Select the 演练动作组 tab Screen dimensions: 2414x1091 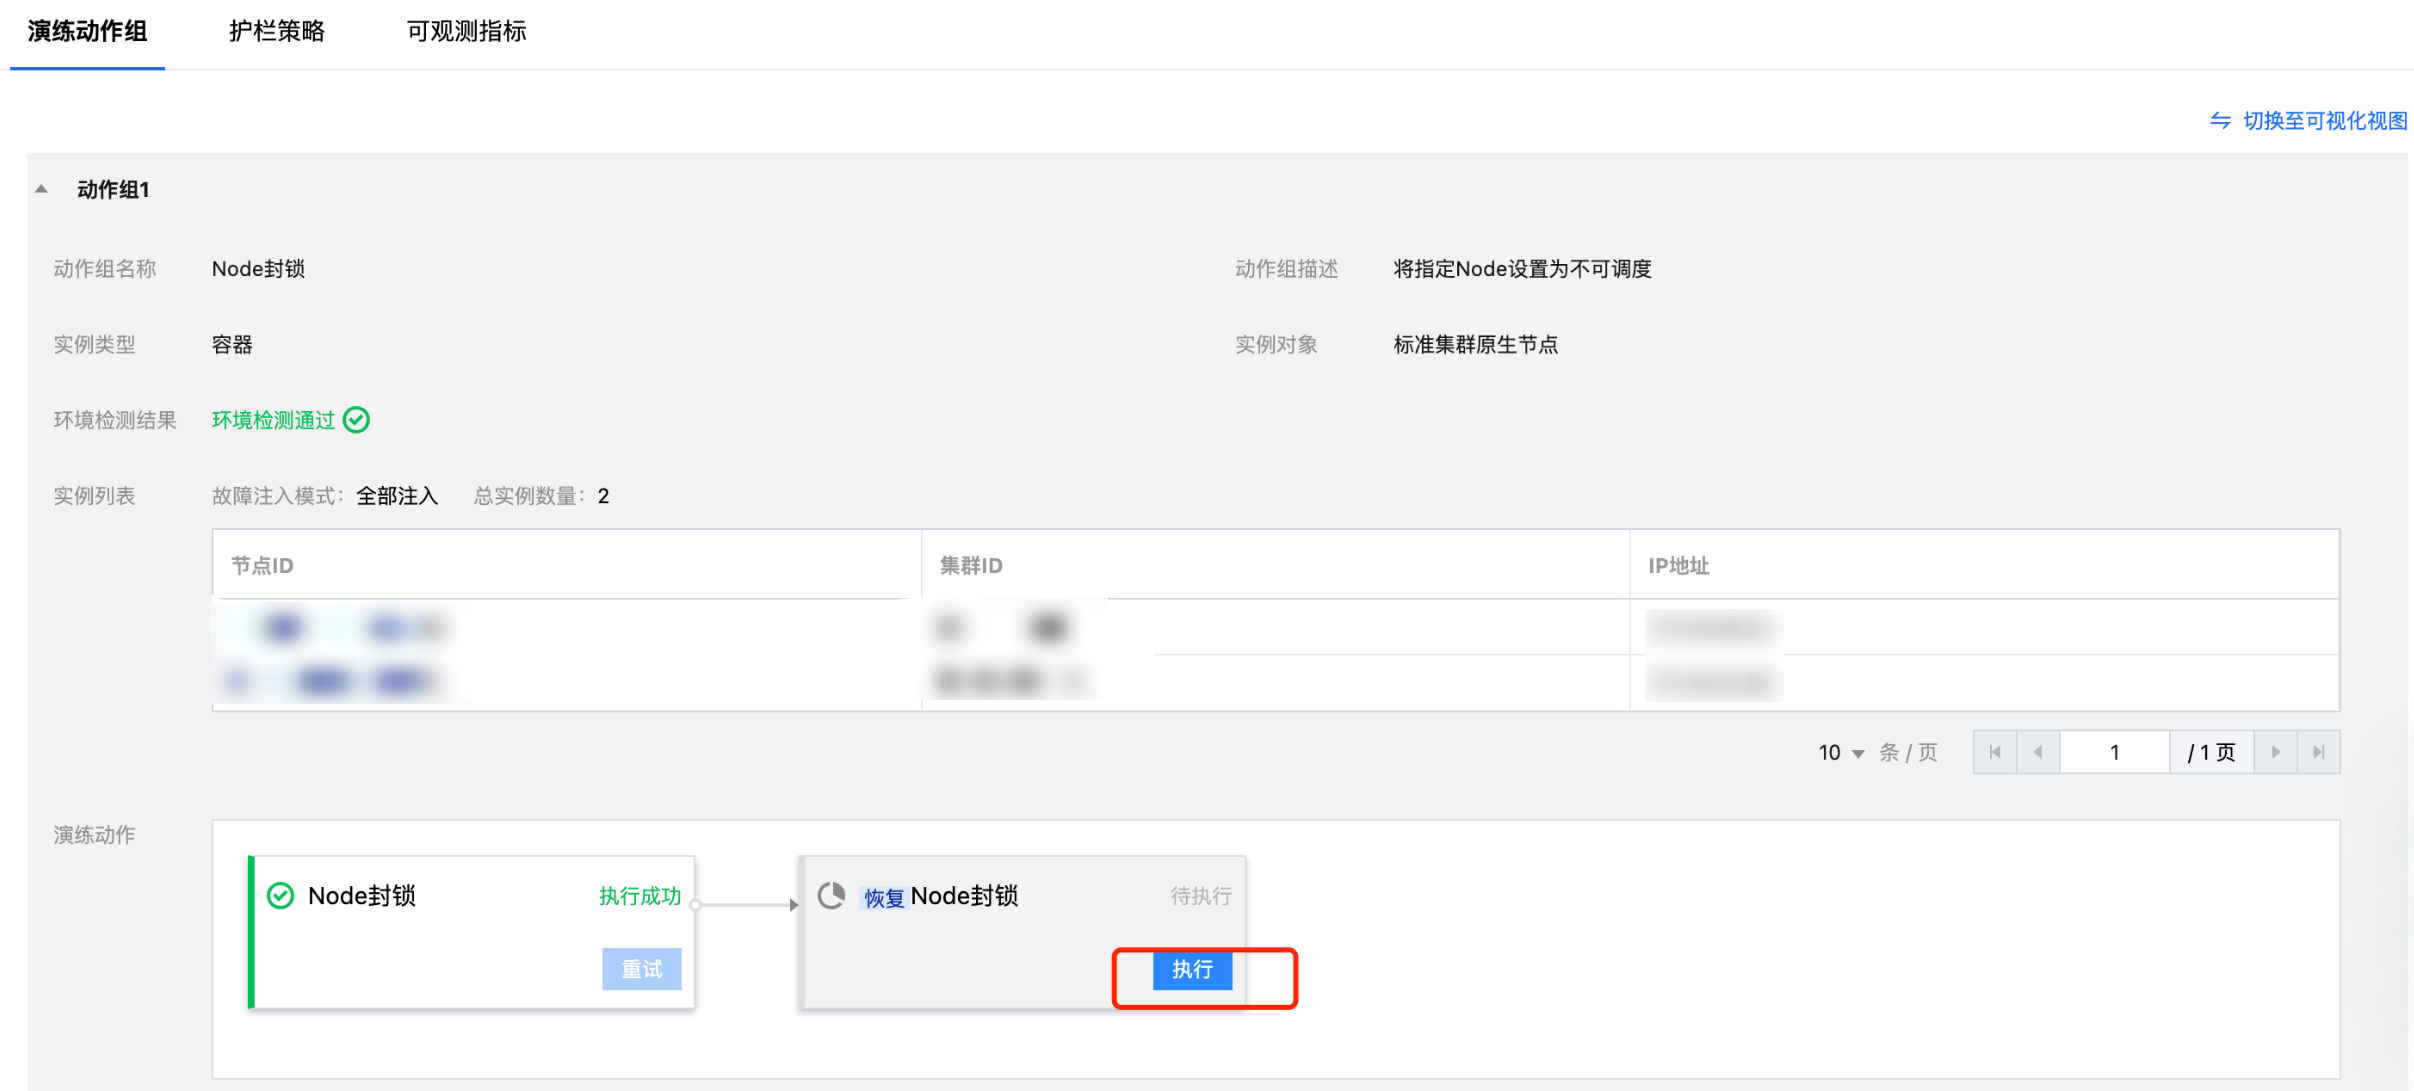pos(88,32)
